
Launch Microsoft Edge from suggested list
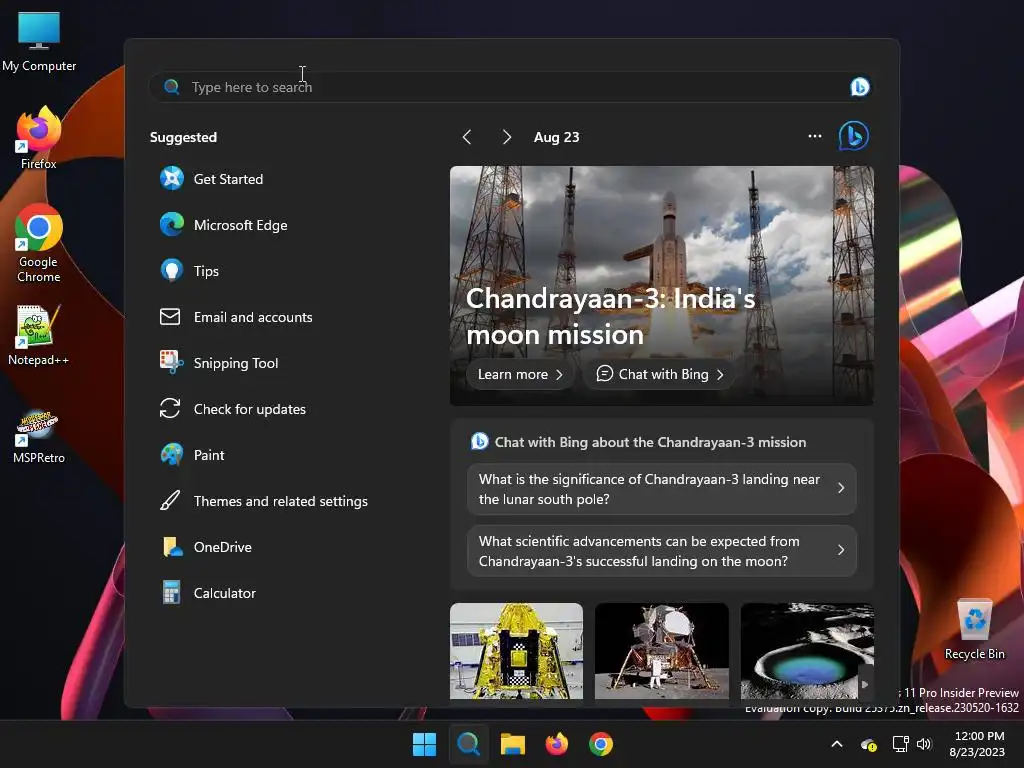(172, 225)
